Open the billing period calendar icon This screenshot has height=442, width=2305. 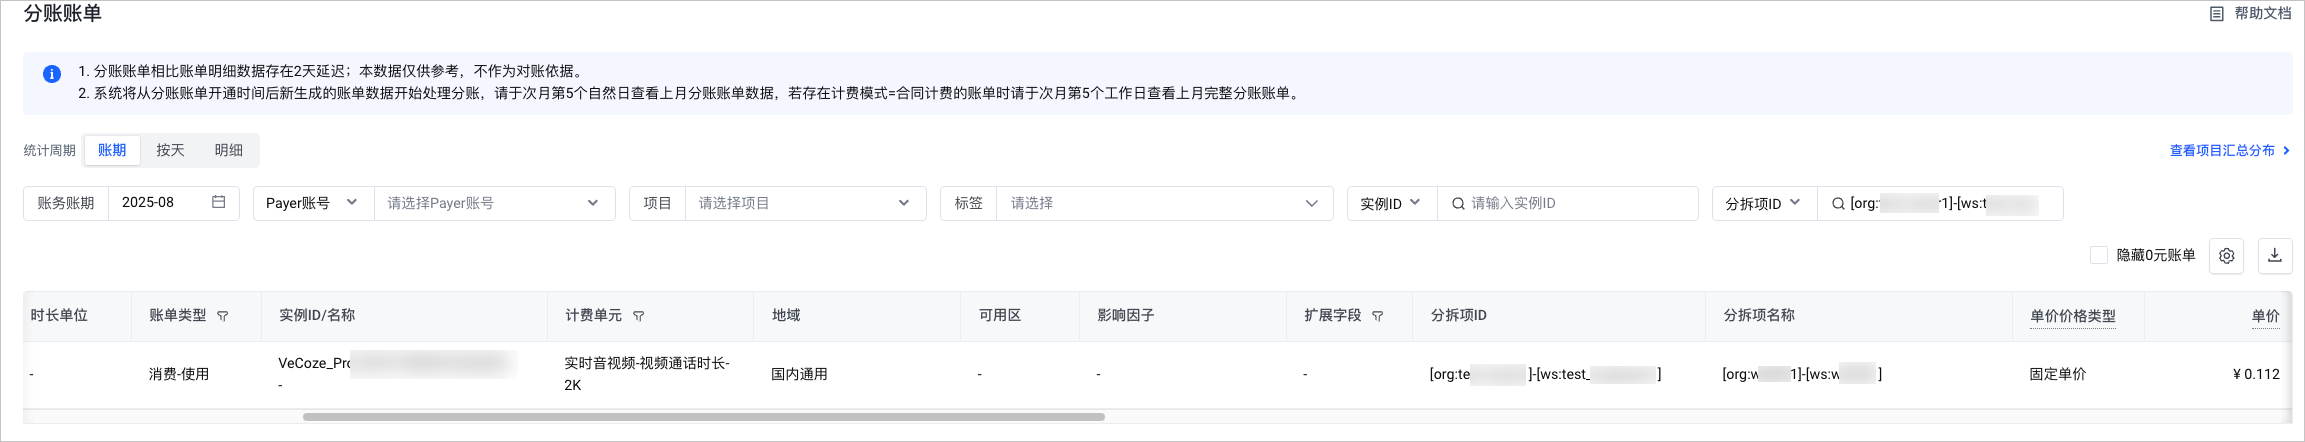tap(218, 202)
